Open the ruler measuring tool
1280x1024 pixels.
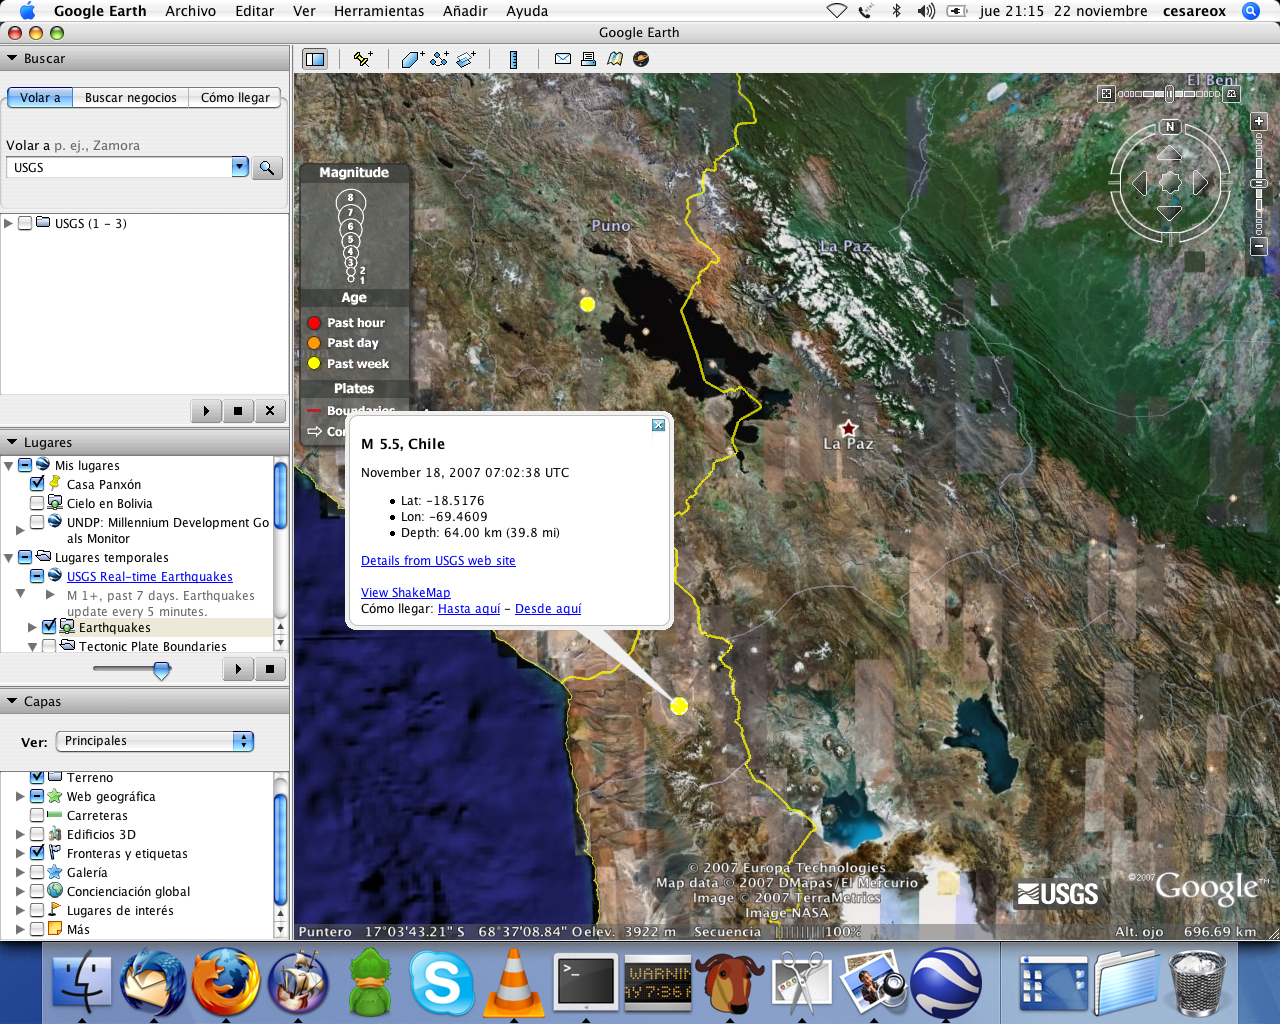[x=513, y=59]
